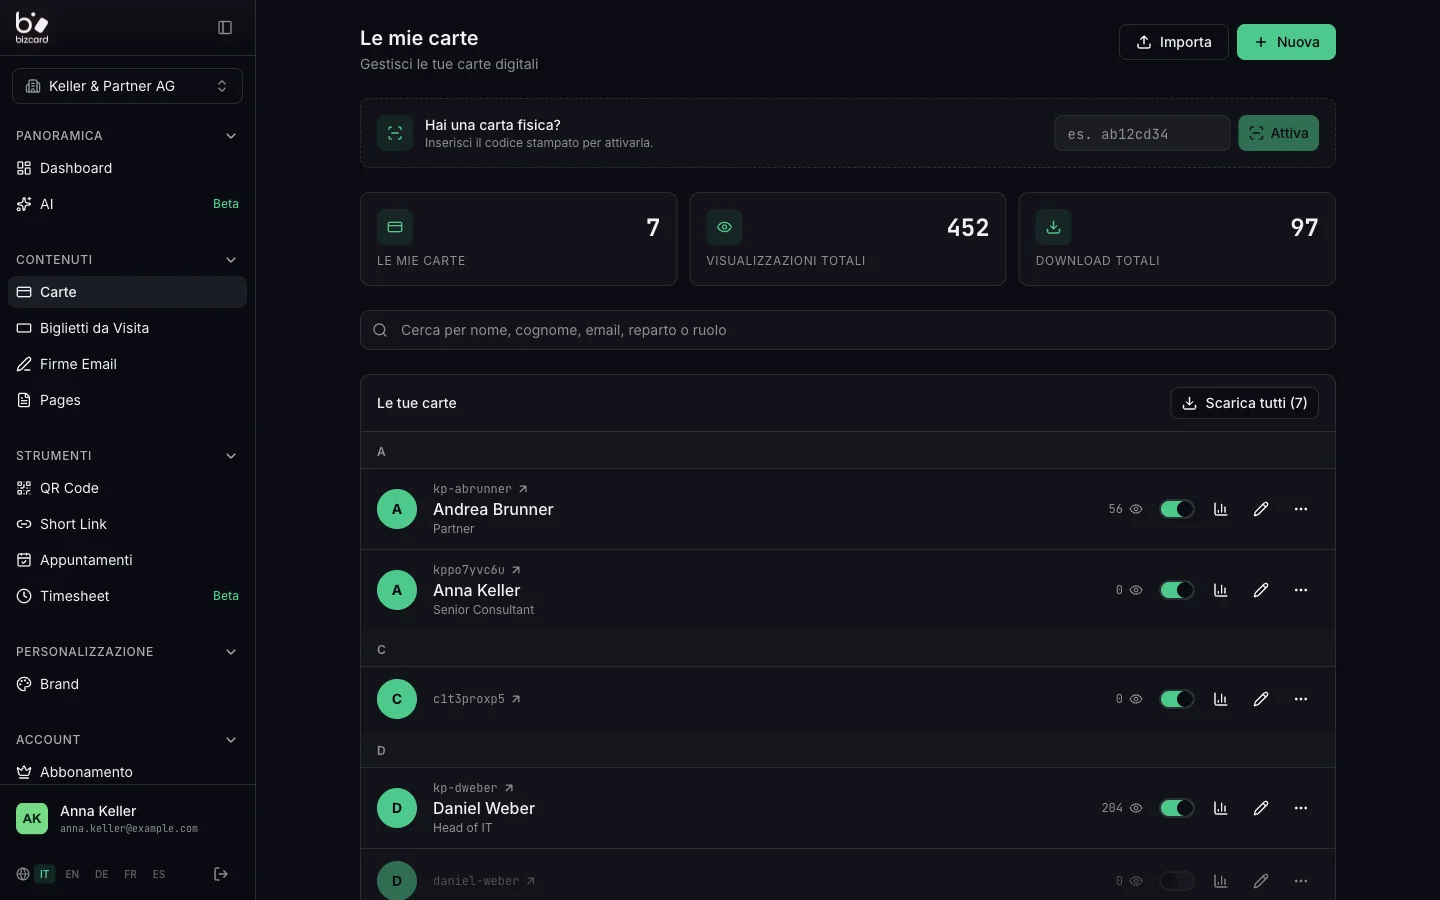Click the bizcard logo

tap(32, 27)
